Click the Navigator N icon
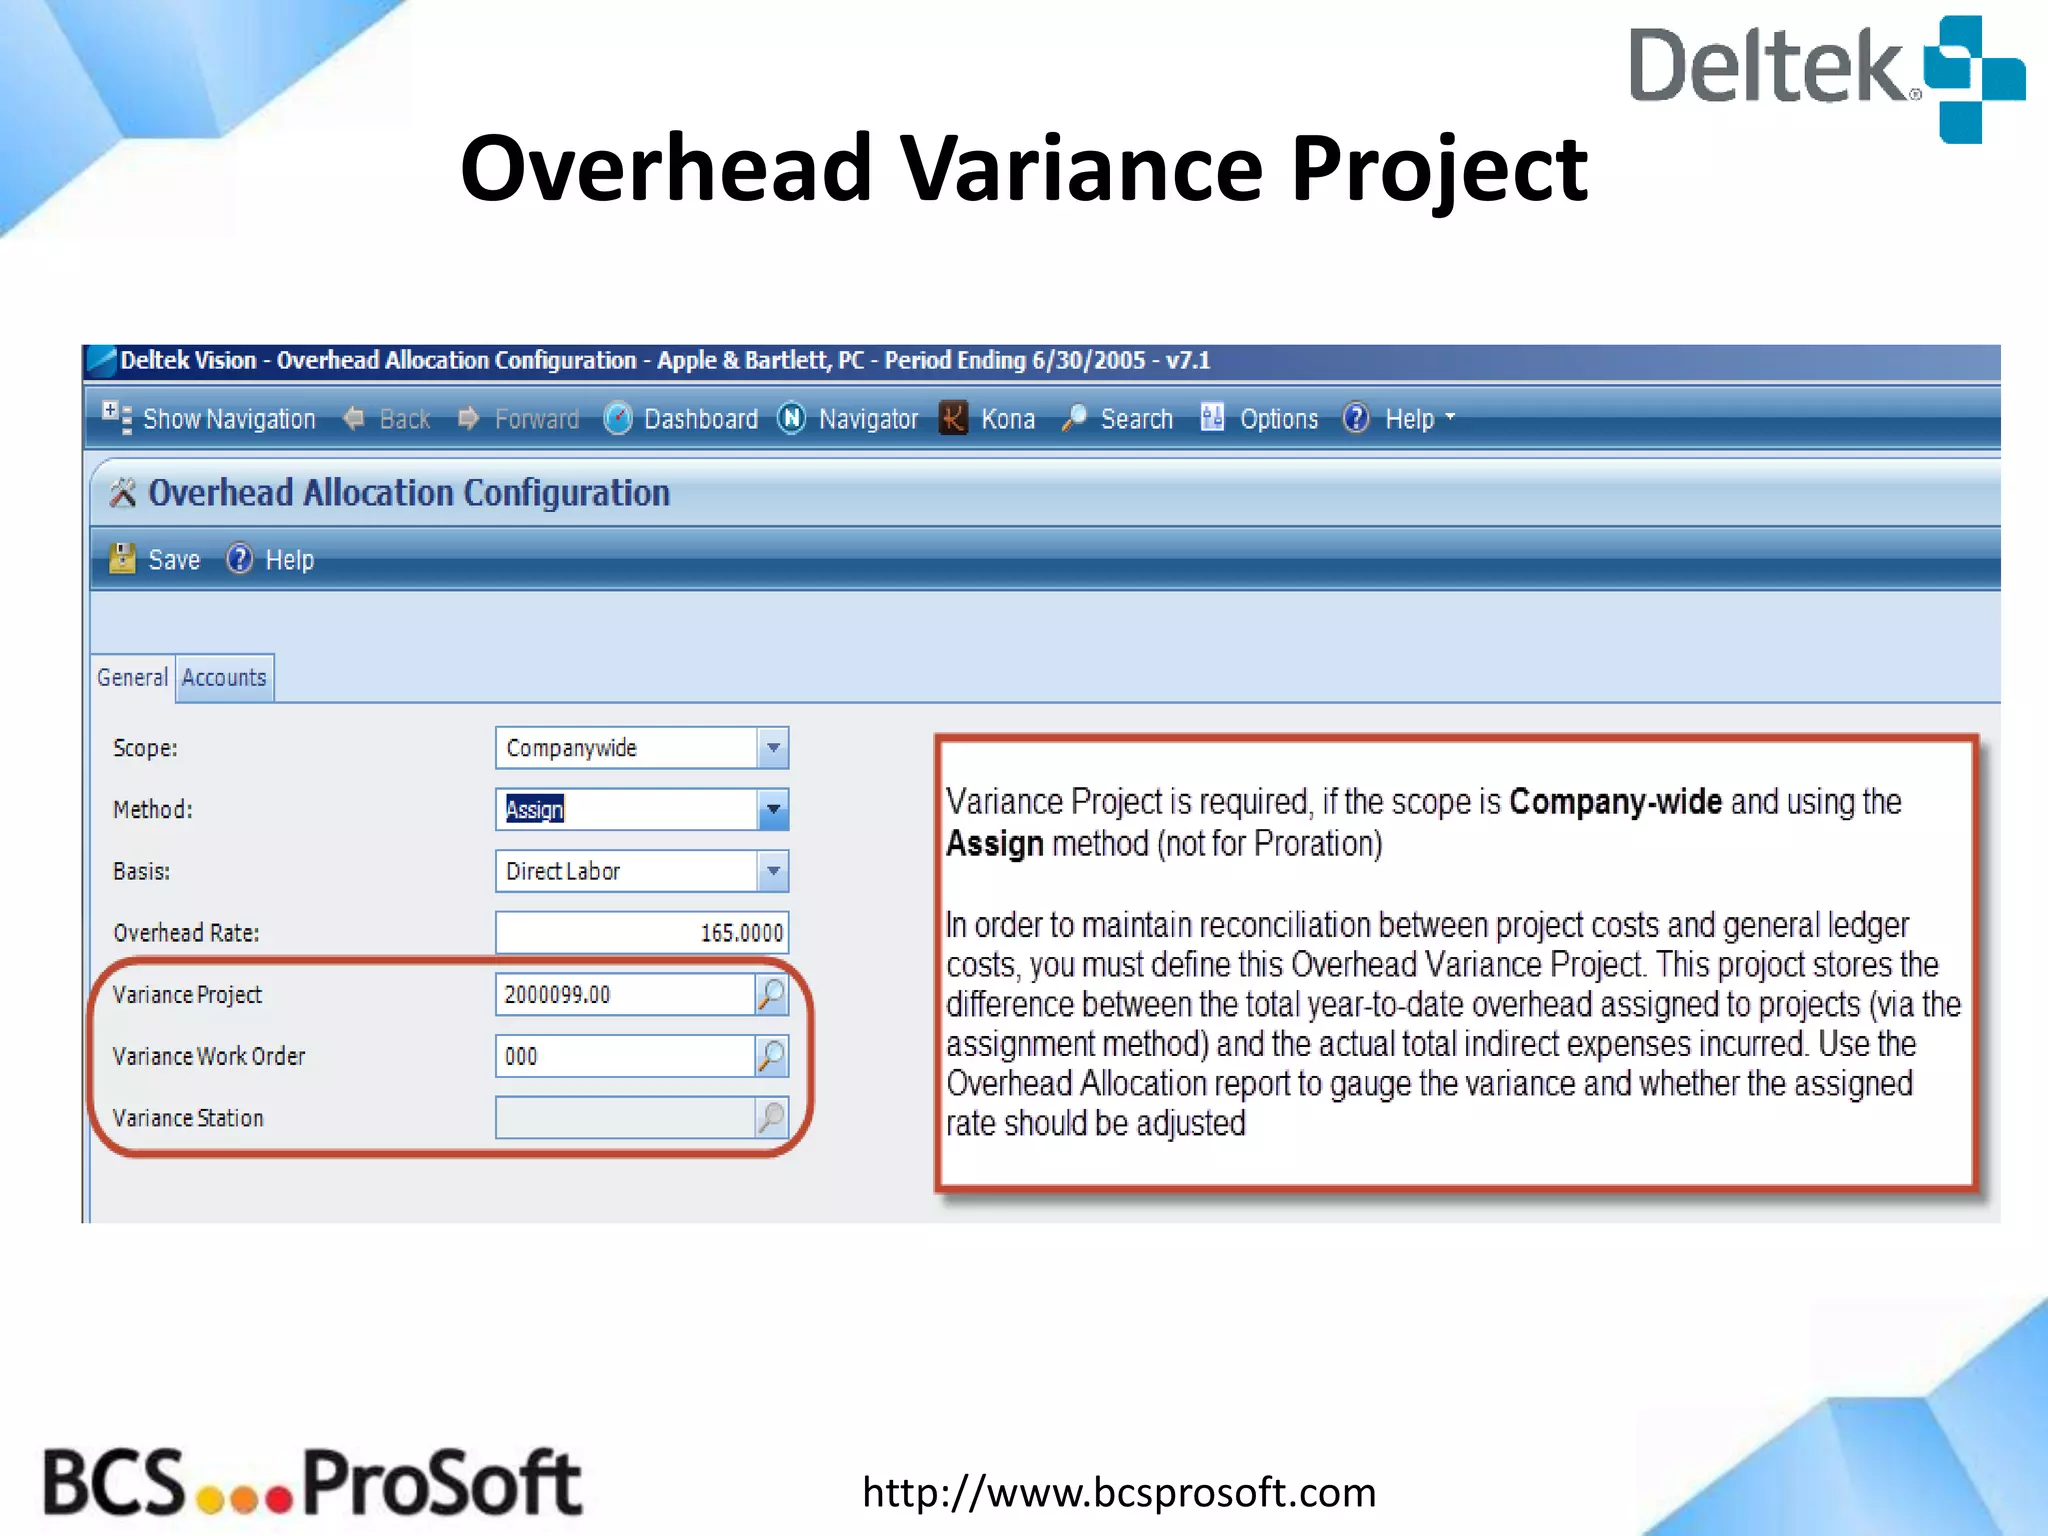 click(792, 418)
